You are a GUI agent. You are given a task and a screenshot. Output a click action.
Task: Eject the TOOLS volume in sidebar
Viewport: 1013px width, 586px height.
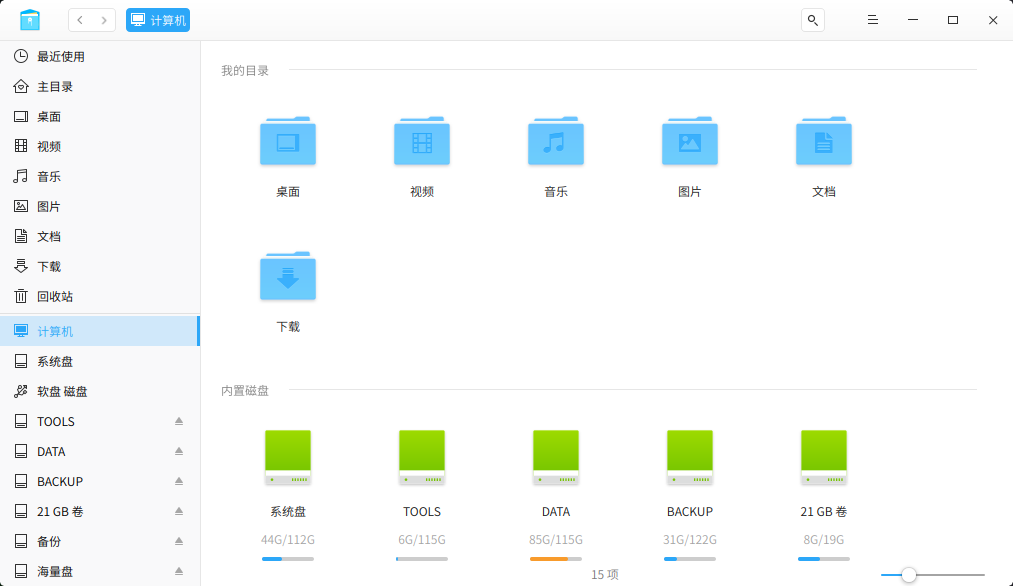click(x=179, y=422)
